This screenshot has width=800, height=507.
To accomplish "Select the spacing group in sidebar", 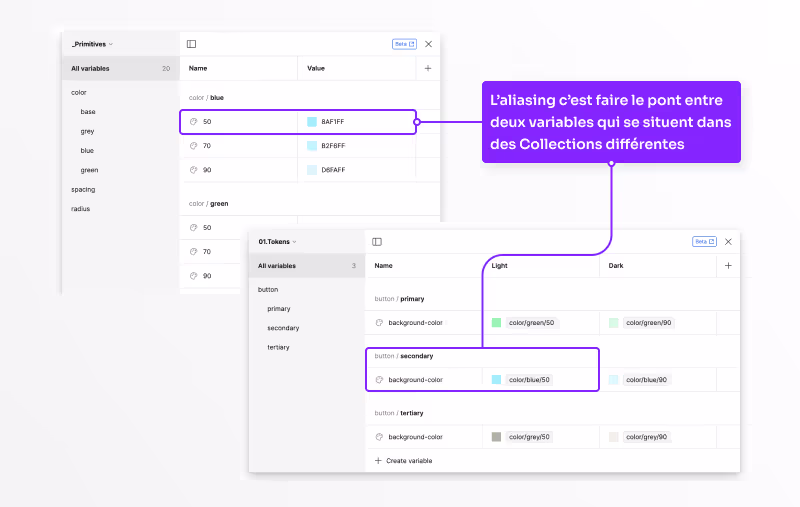I will click(83, 189).
